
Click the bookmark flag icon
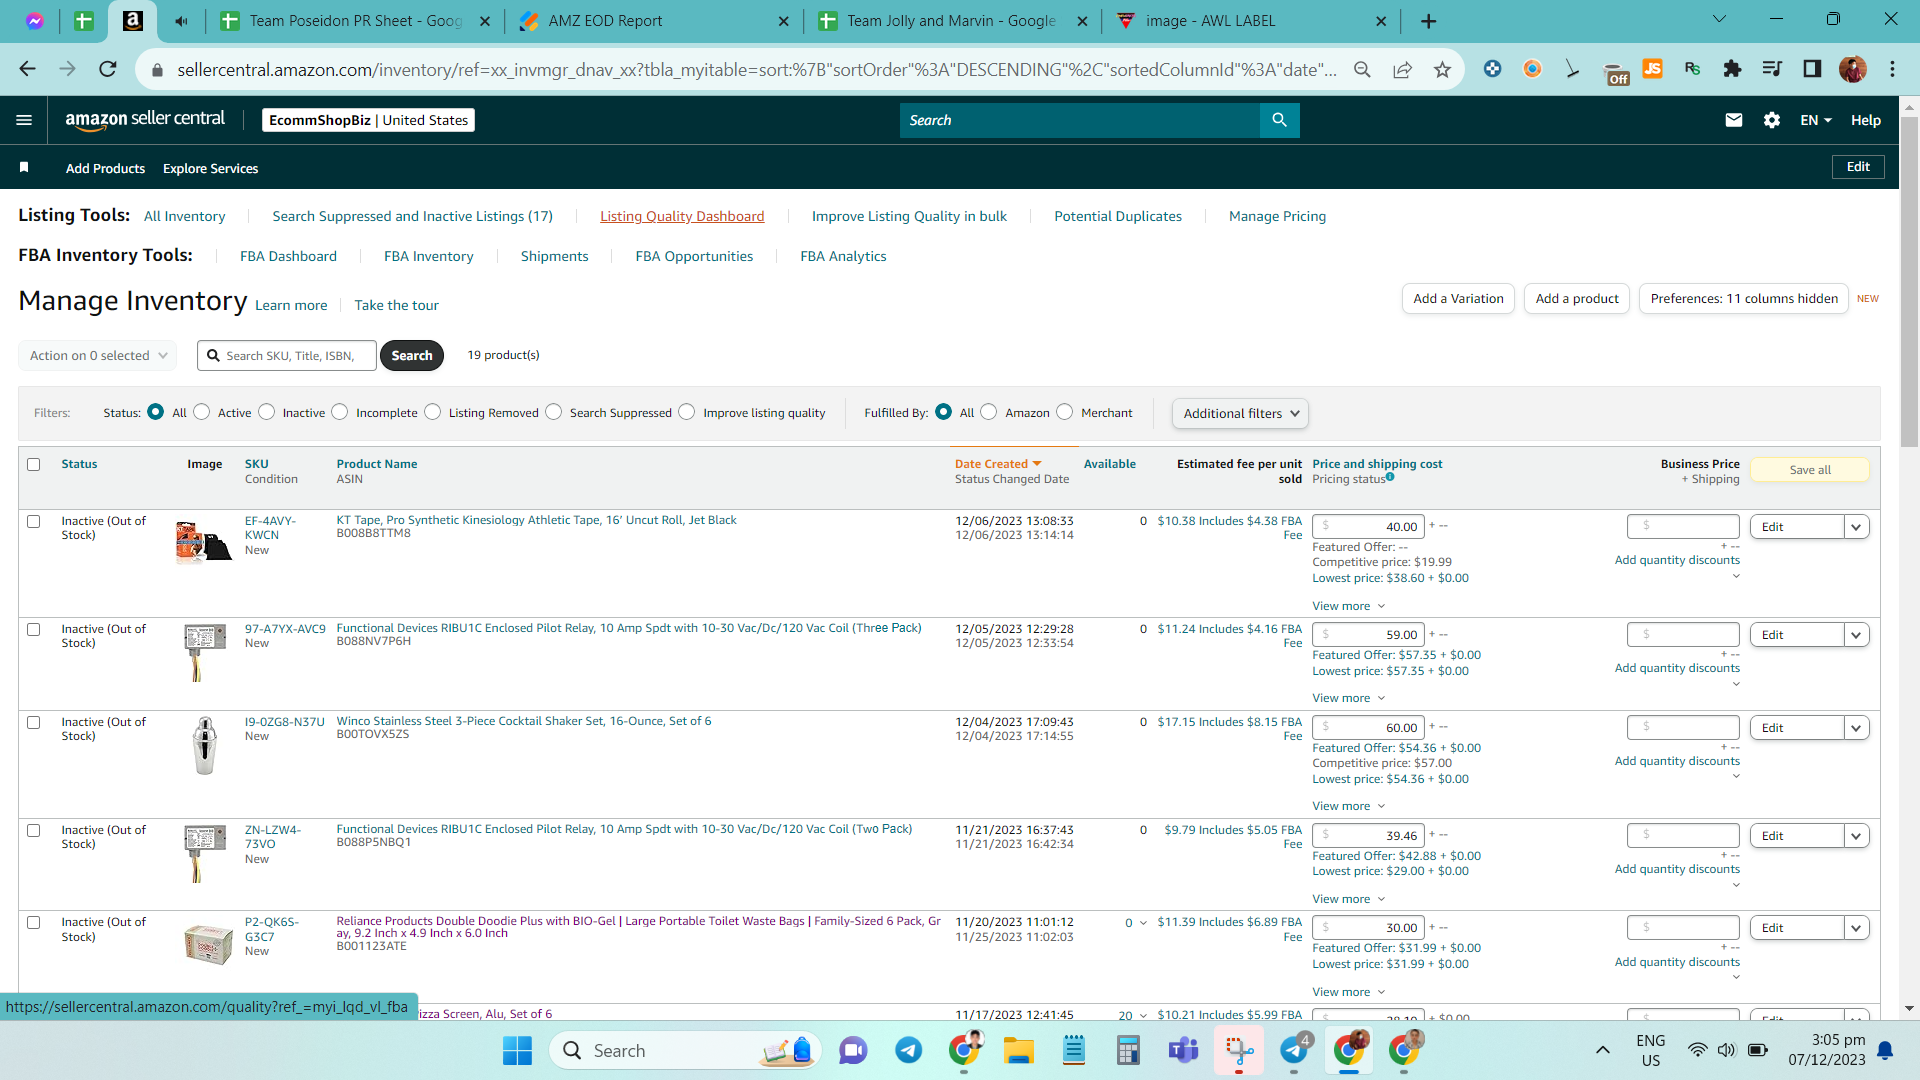tap(24, 167)
